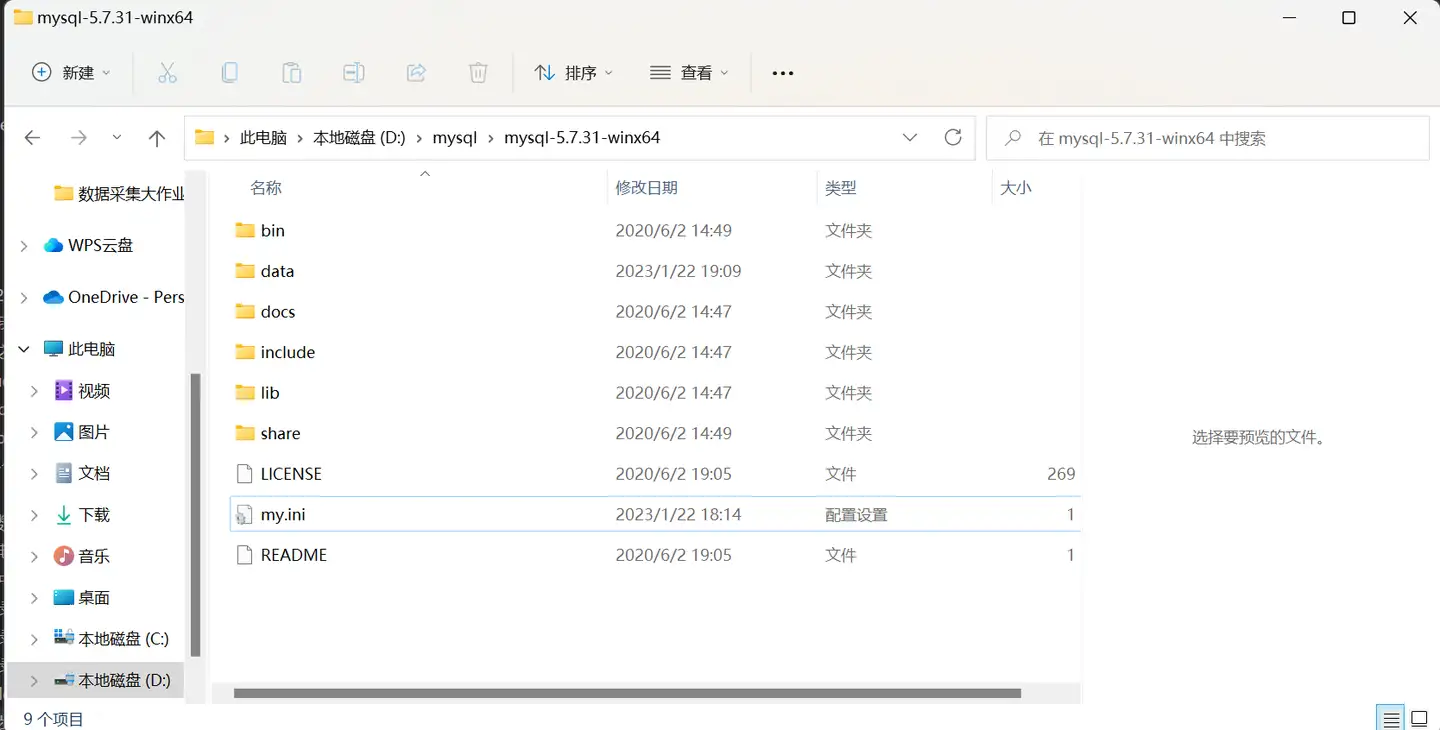Expand the 下载 tree node

click(34, 515)
